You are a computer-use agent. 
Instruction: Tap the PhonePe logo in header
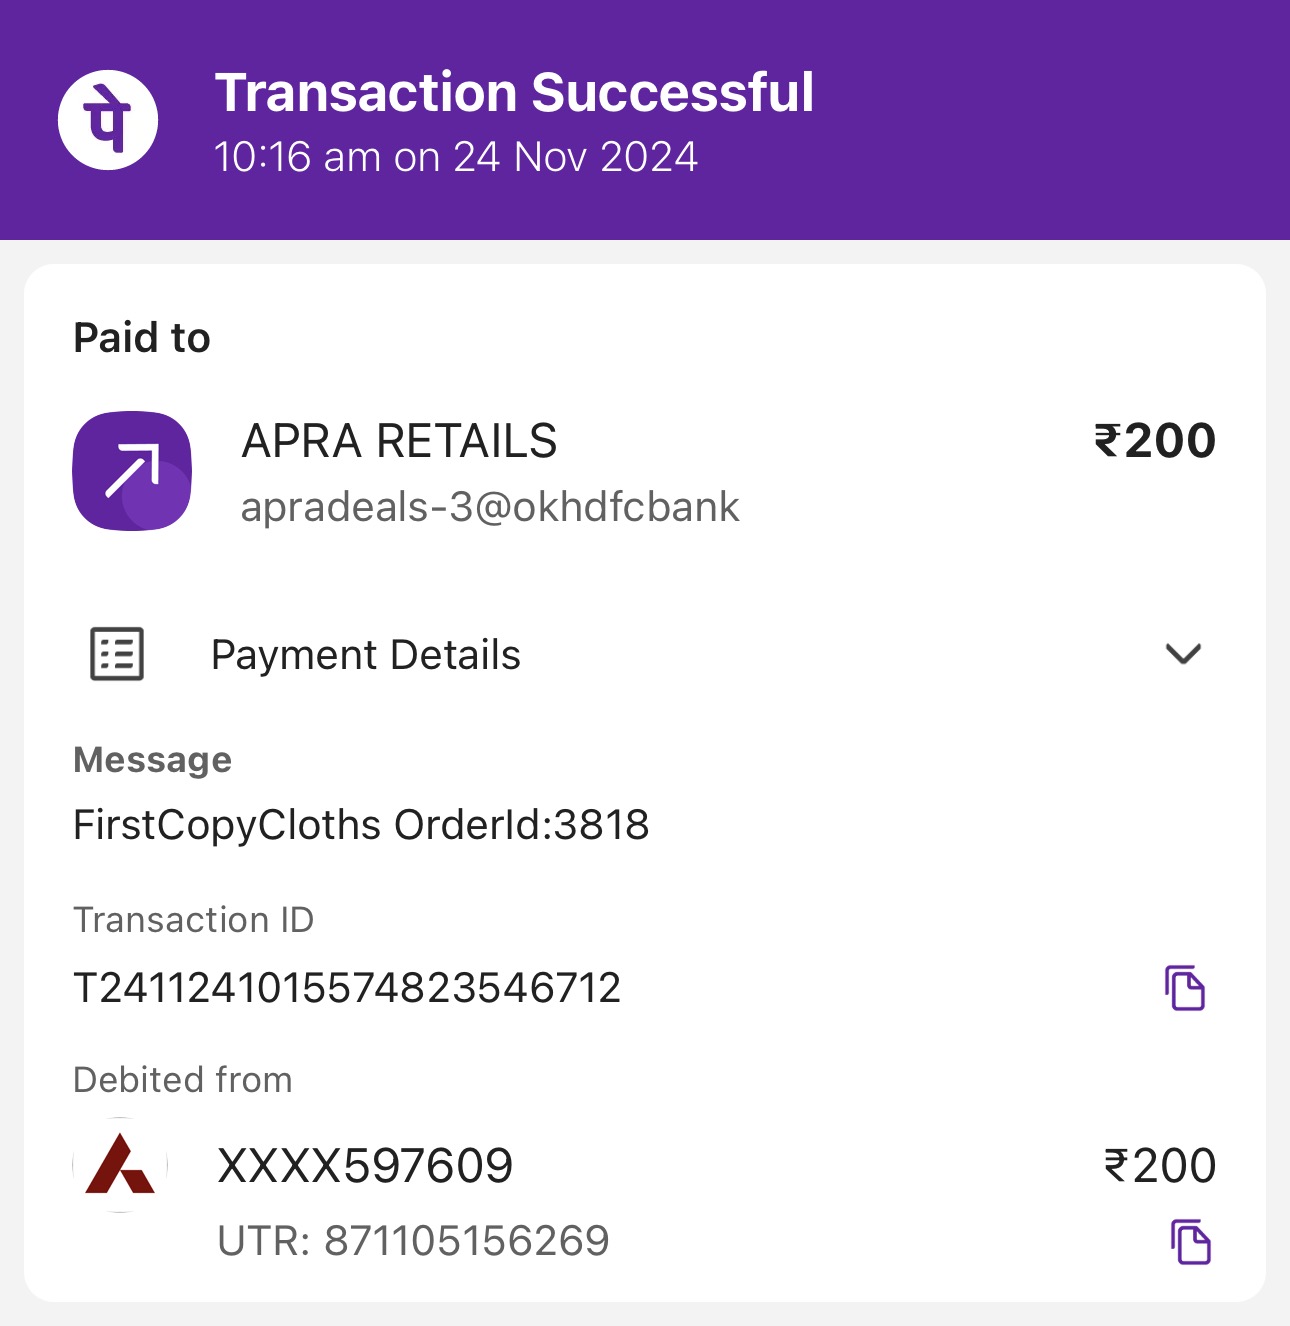tap(108, 120)
